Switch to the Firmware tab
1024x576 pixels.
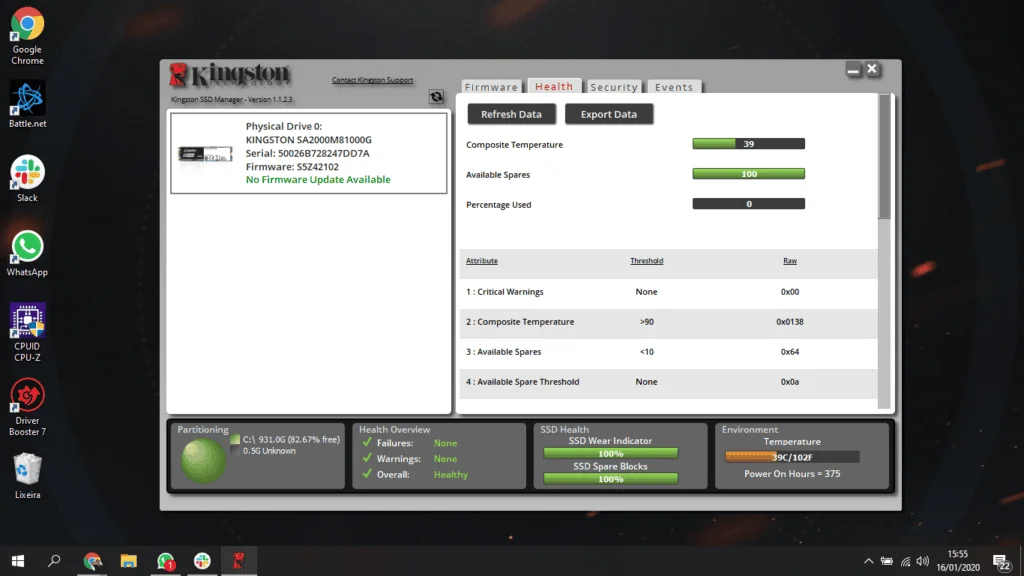(491, 87)
